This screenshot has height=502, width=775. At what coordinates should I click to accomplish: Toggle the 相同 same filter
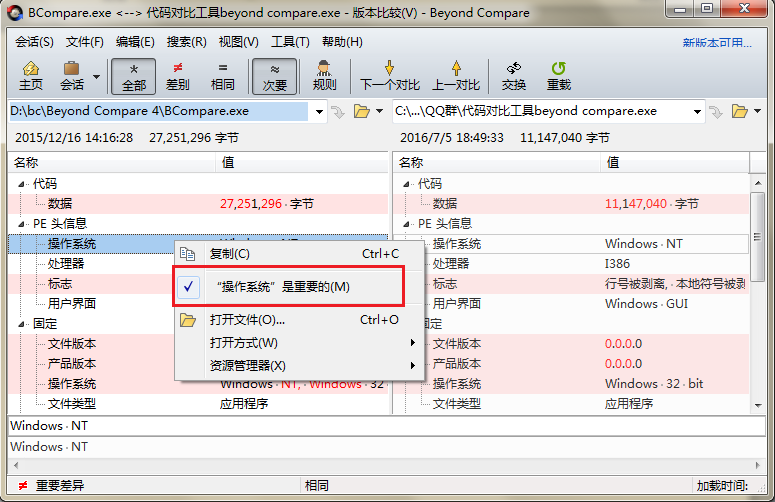click(222, 76)
